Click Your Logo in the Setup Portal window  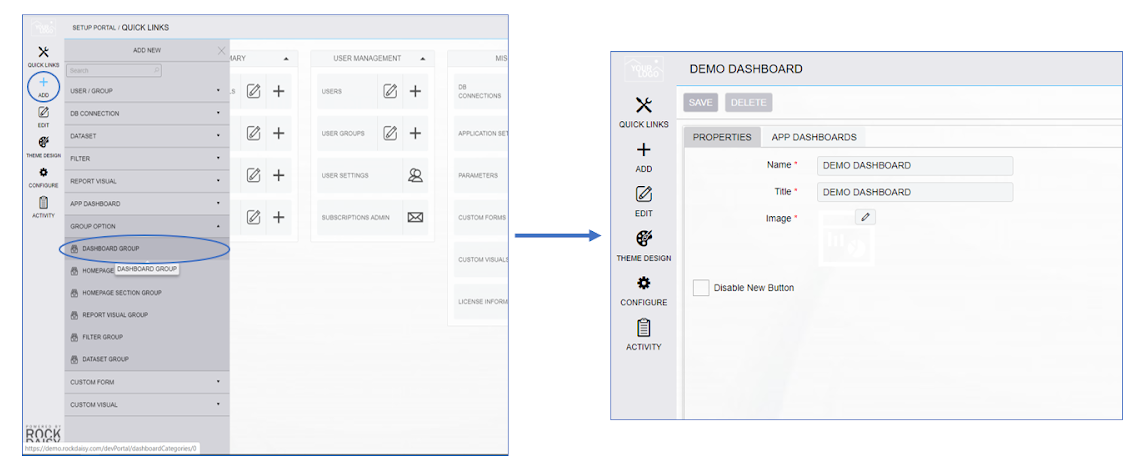[43, 27]
